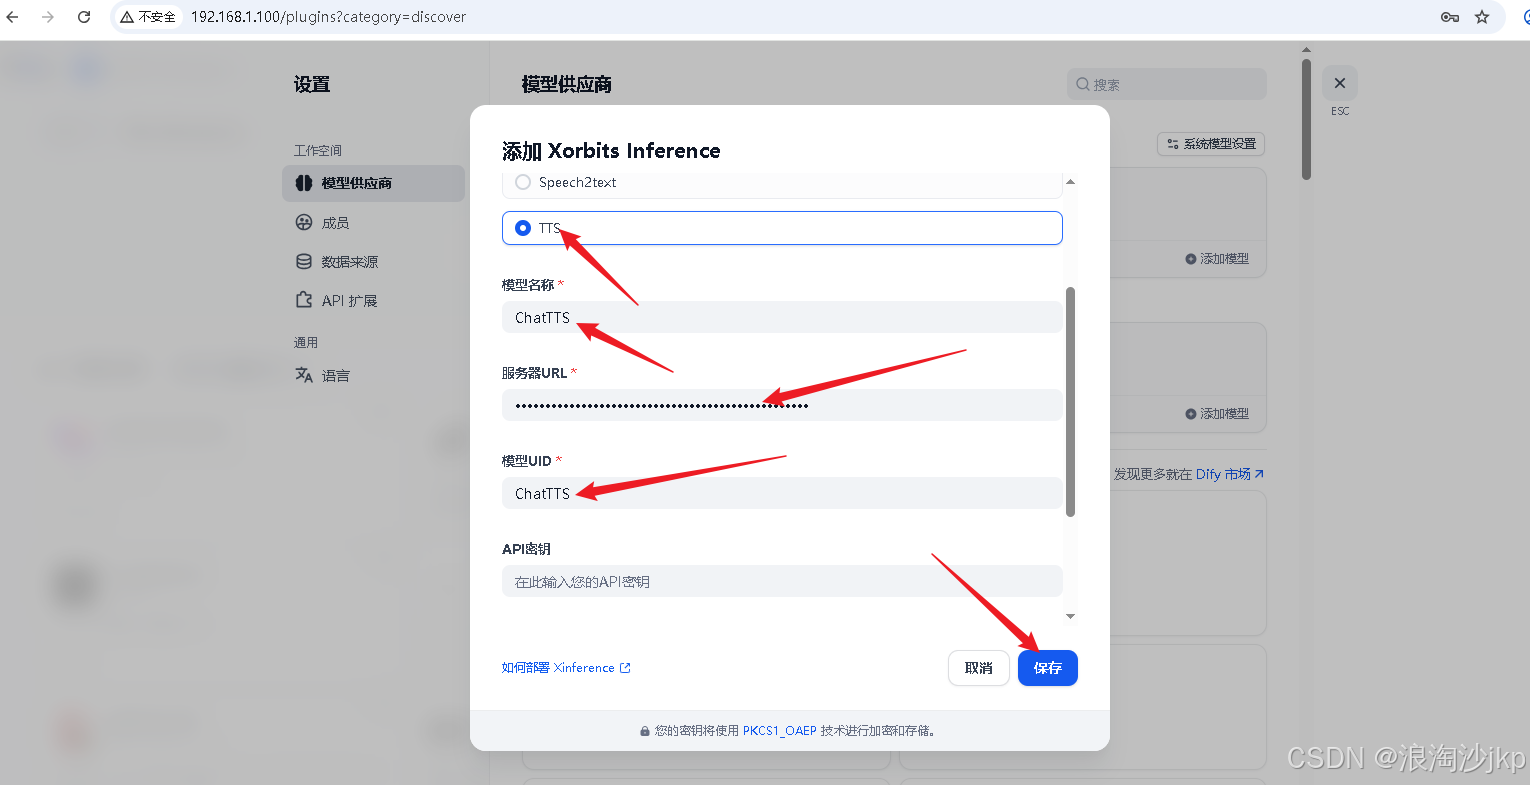Image resolution: width=1530 pixels, height=785 pixels.
Task: Click the 模型UID field containing ChatTTS
Action: pos(782,493)
